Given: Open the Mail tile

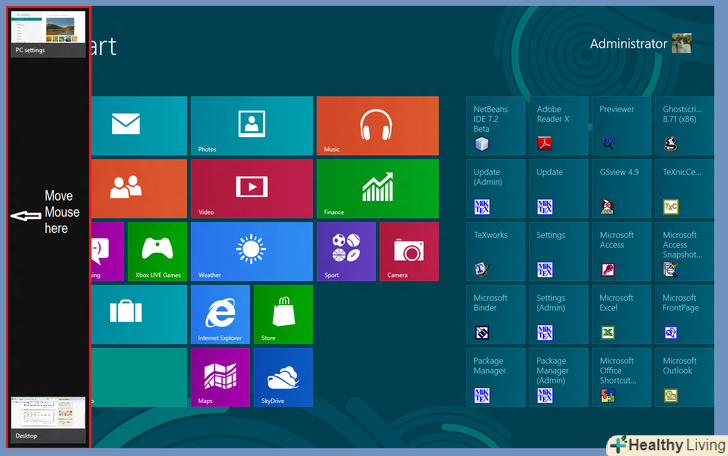Looking at the screenshot, I should click(x=138, y=125).
